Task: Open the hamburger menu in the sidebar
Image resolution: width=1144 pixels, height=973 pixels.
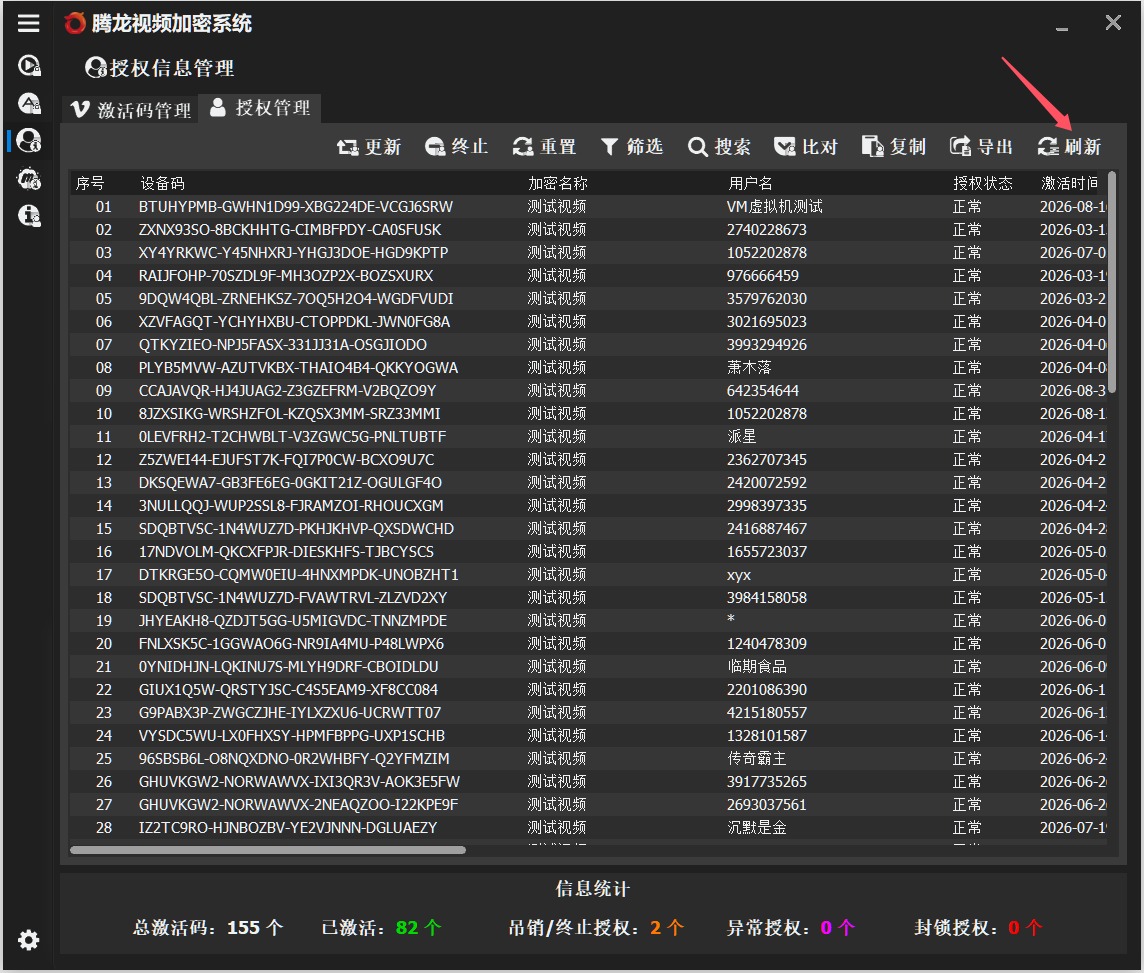Action: 28,23
